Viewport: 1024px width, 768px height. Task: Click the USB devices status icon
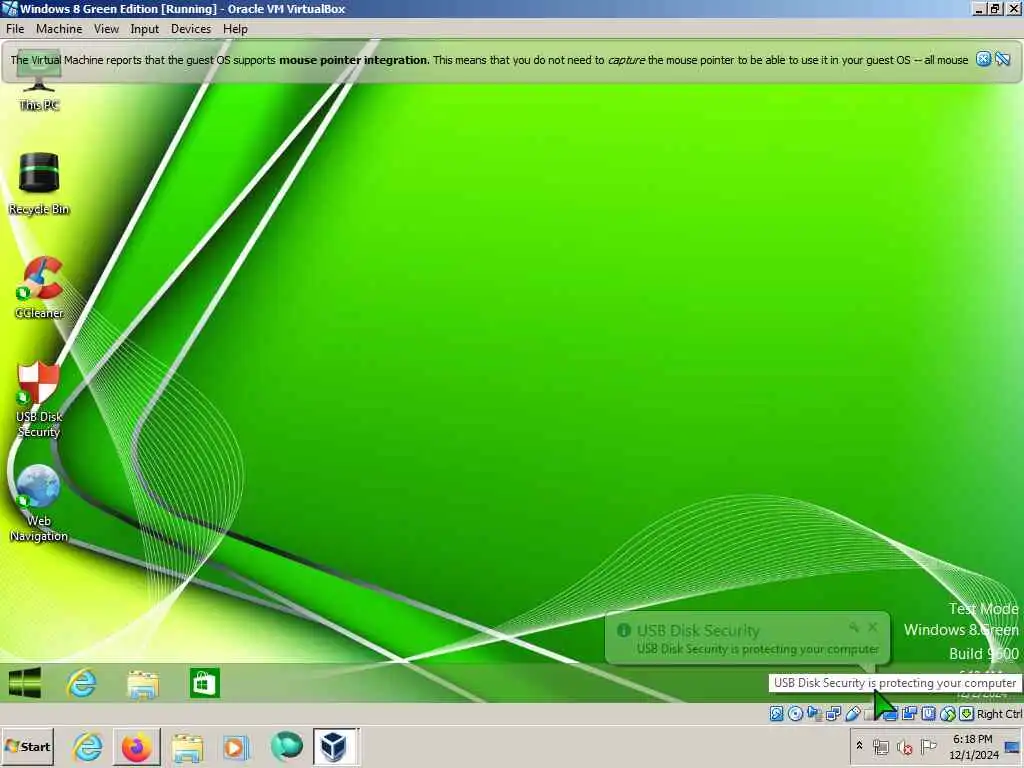pyautogui.click(x=853, y=714)
